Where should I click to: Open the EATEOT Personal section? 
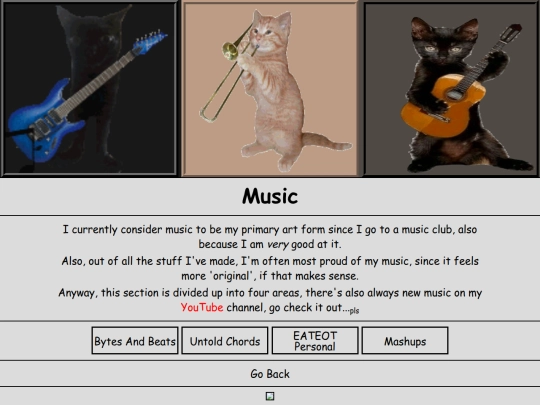click(x=315, y=341)
